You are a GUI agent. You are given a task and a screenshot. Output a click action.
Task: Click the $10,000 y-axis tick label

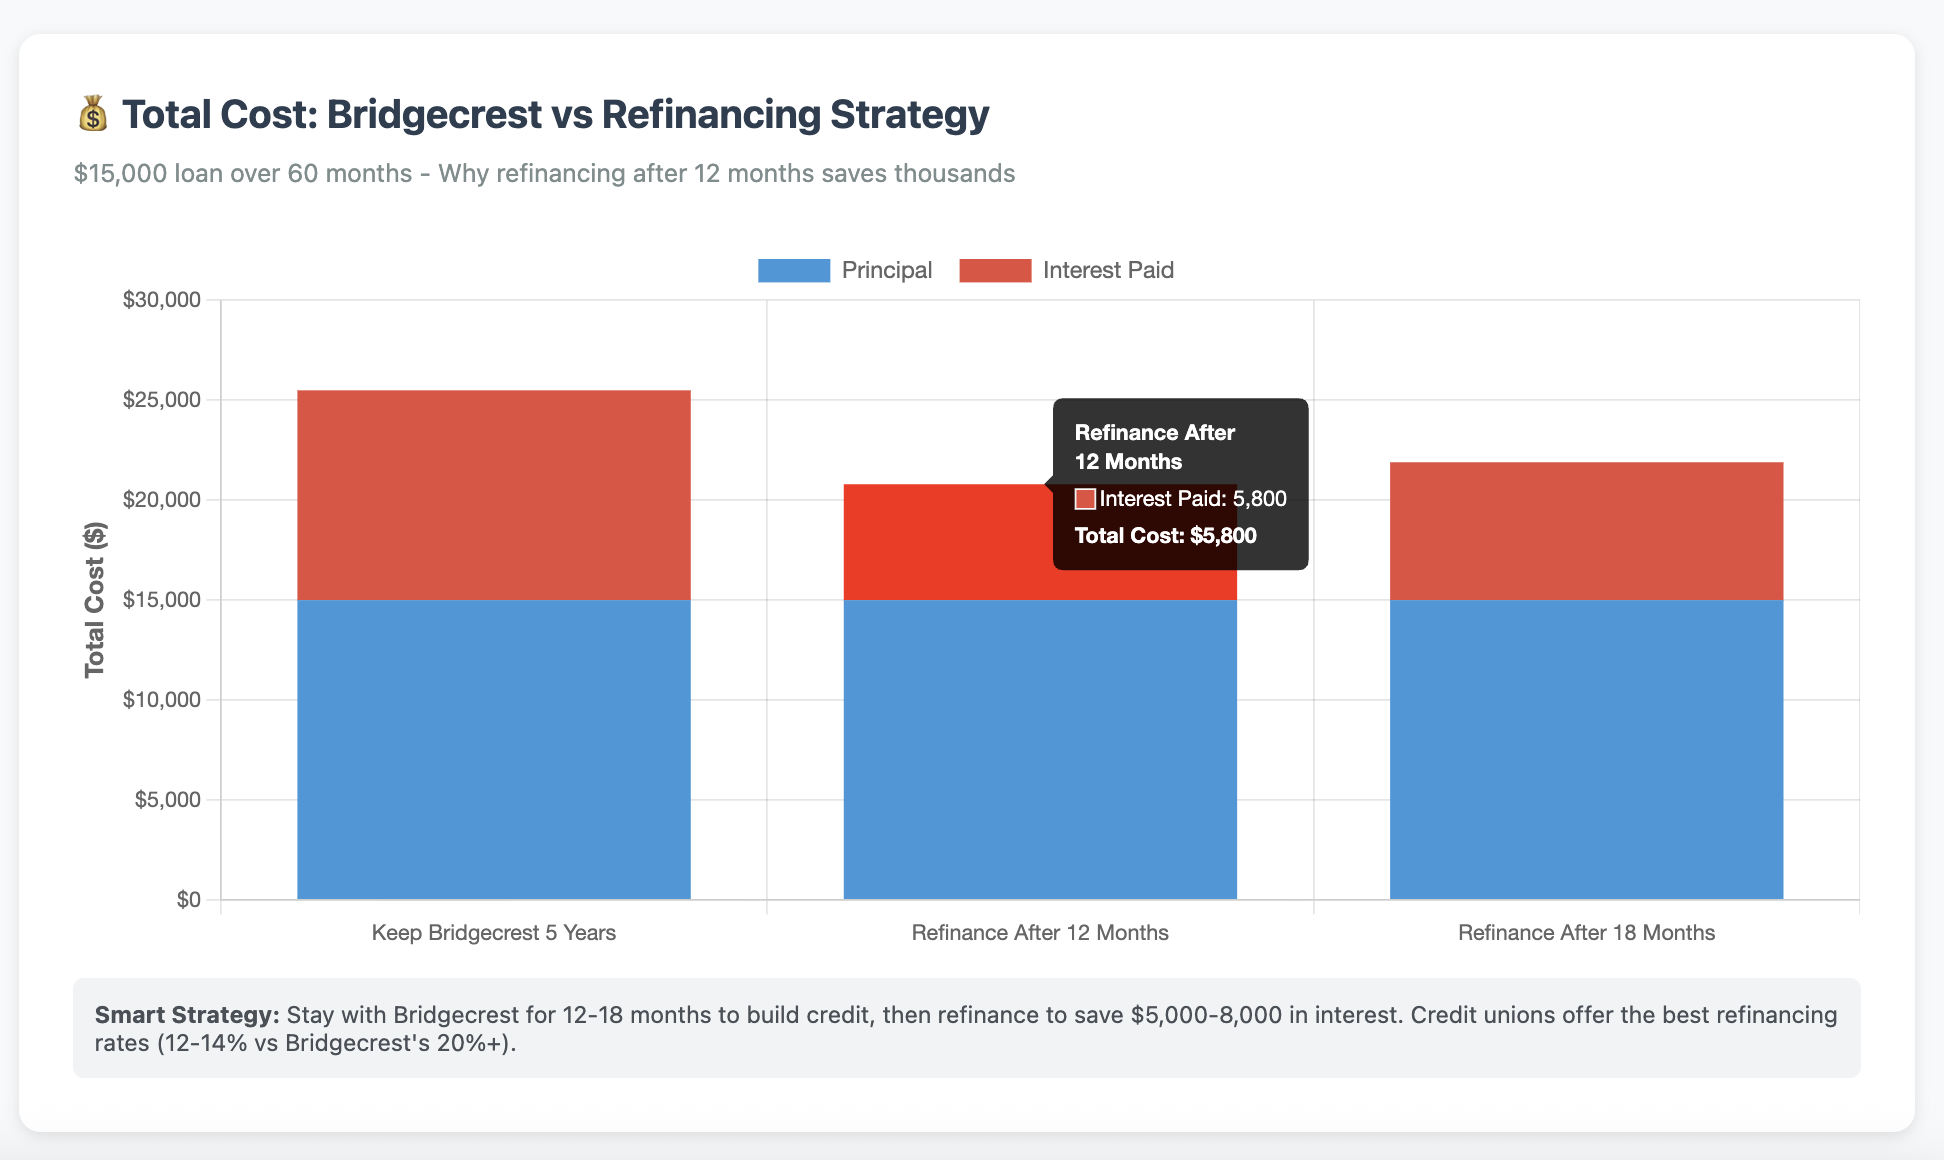tap(162, 700)
